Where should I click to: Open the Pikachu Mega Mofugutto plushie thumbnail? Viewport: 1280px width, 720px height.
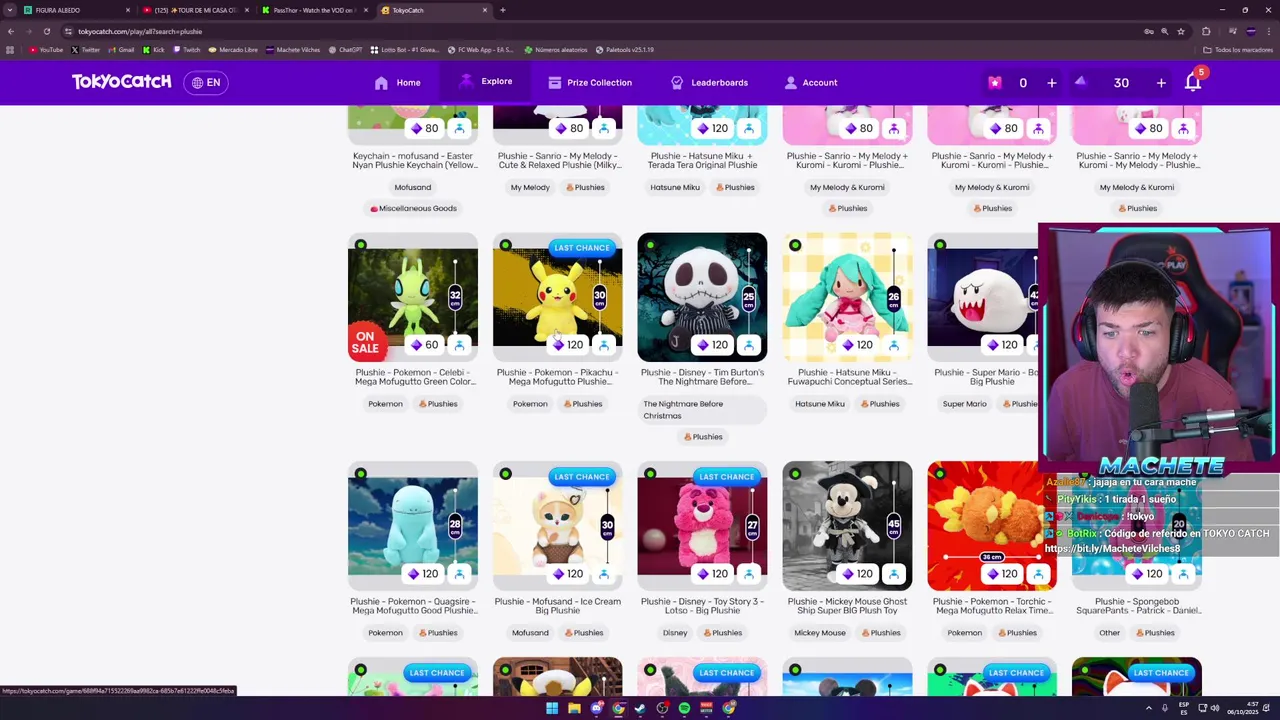tap(557, 297)
